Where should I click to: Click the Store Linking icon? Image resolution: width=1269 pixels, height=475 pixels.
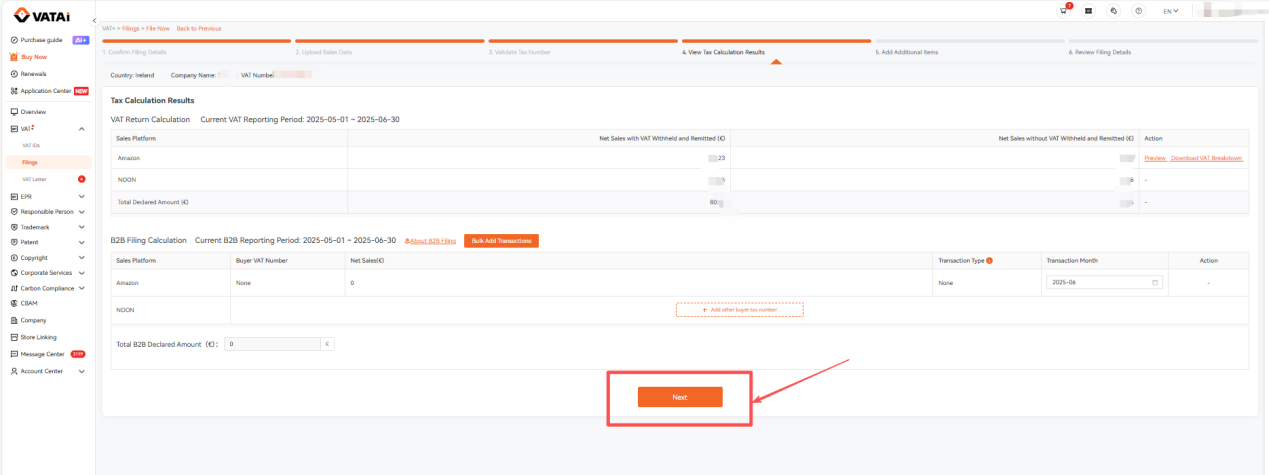[14, 337]
